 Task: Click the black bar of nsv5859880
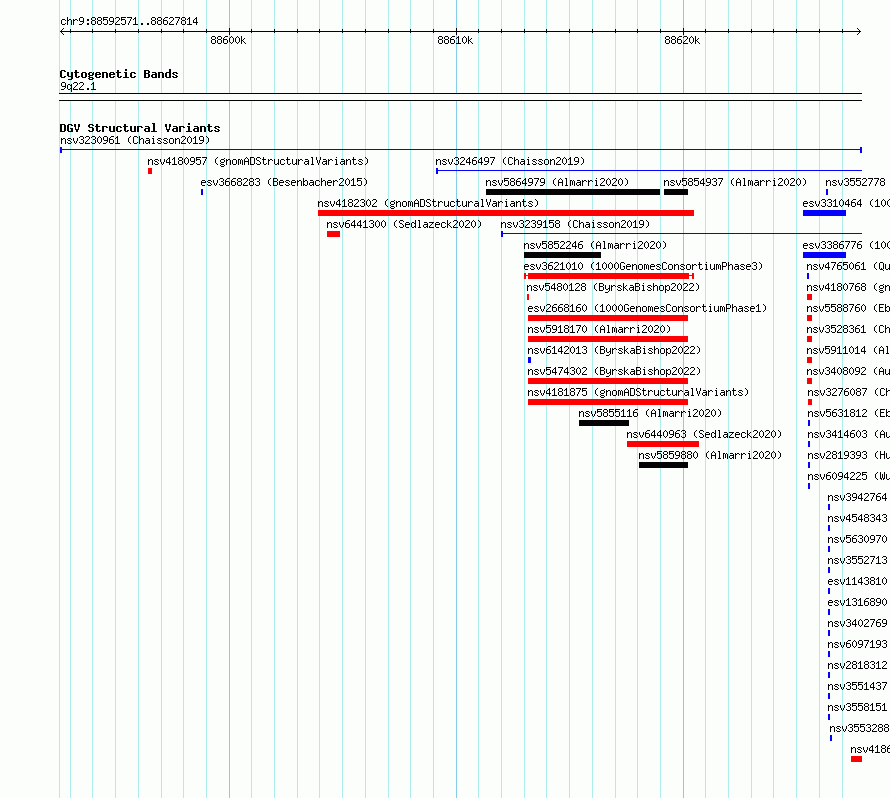pos(664,465)
